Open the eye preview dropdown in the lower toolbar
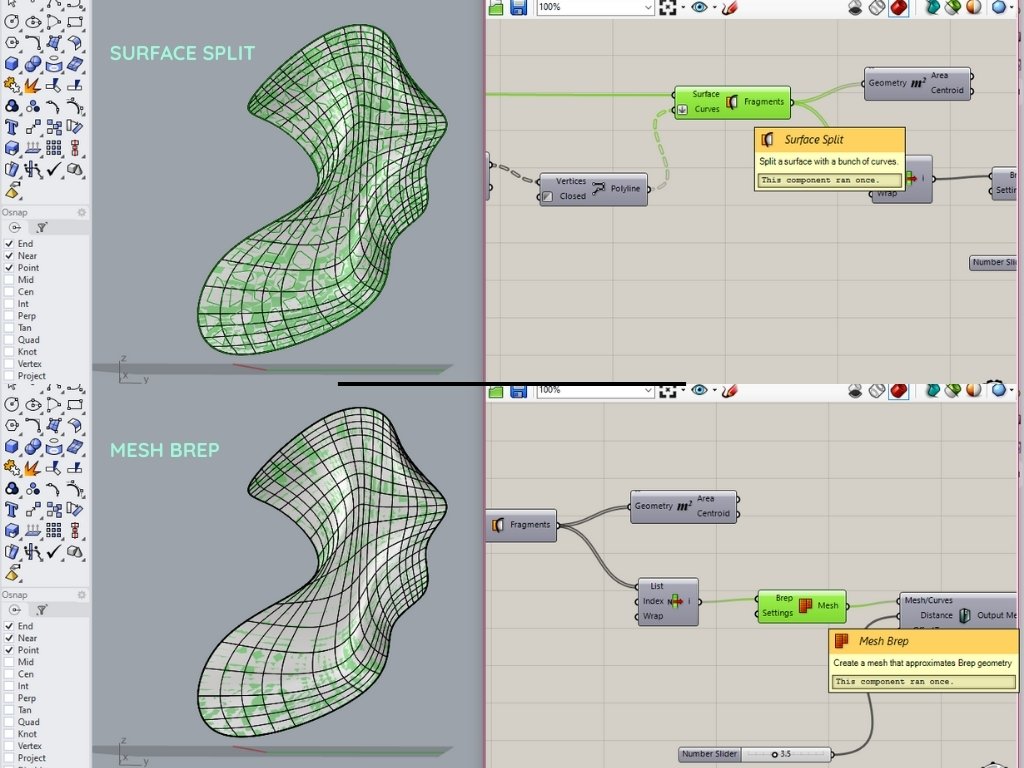Viewport: 1024px width, 768px height. (714, 390)
